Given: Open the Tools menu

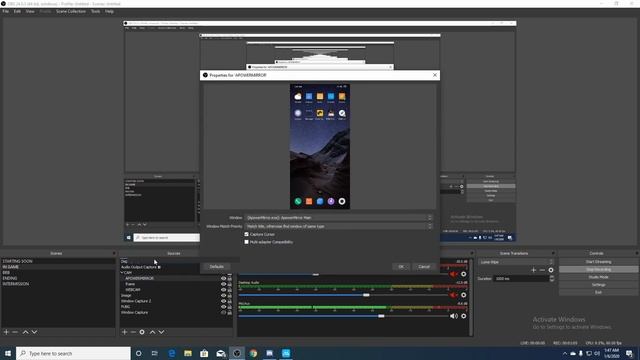Looking at the screenshot, I should (95, 11).
